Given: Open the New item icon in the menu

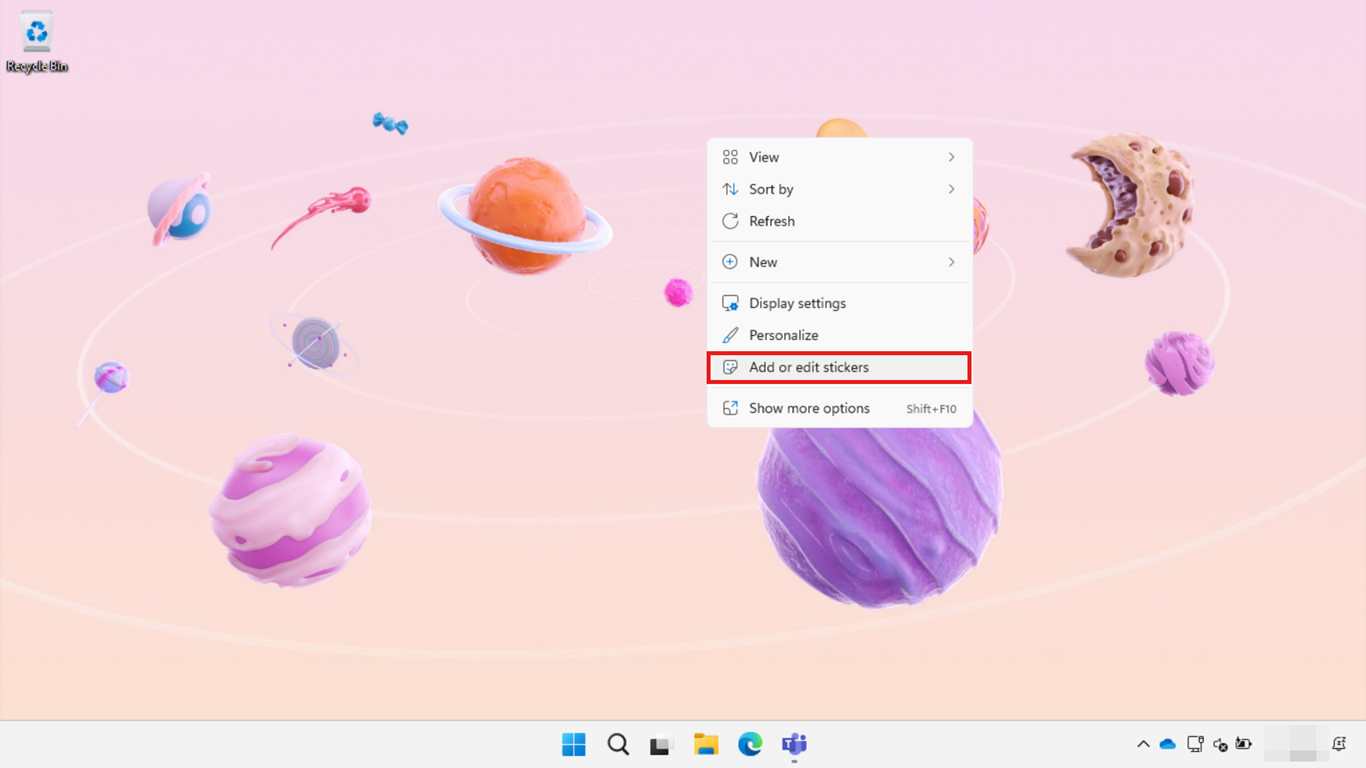Looking at the screenshot, I should point(729,262).
